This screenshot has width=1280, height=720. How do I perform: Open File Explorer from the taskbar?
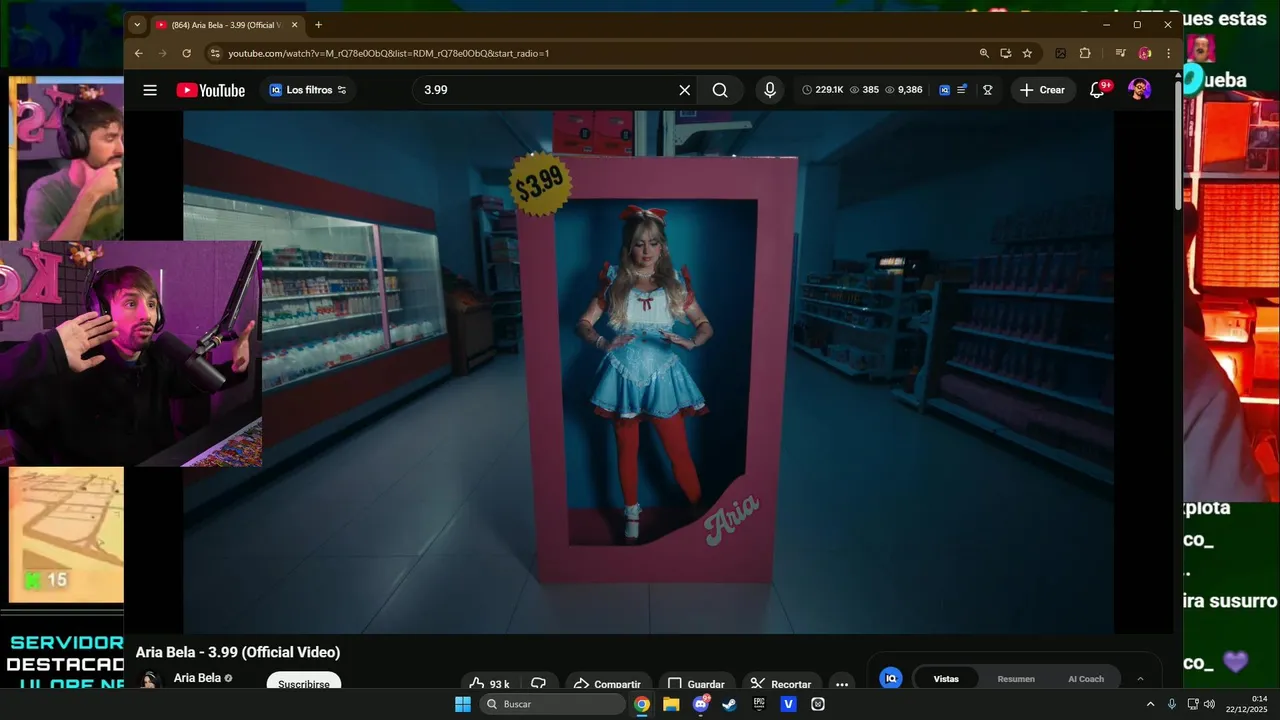671,704
